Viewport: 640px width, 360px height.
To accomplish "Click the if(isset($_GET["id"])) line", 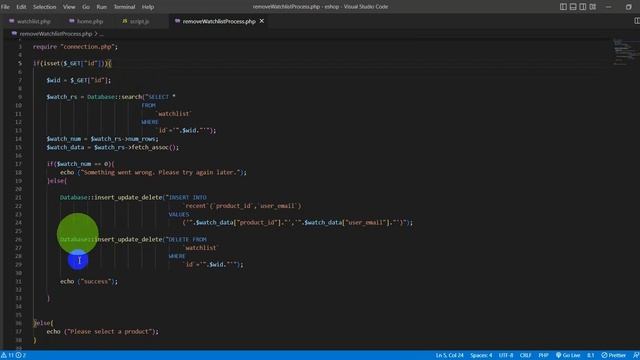I will 72,63.
